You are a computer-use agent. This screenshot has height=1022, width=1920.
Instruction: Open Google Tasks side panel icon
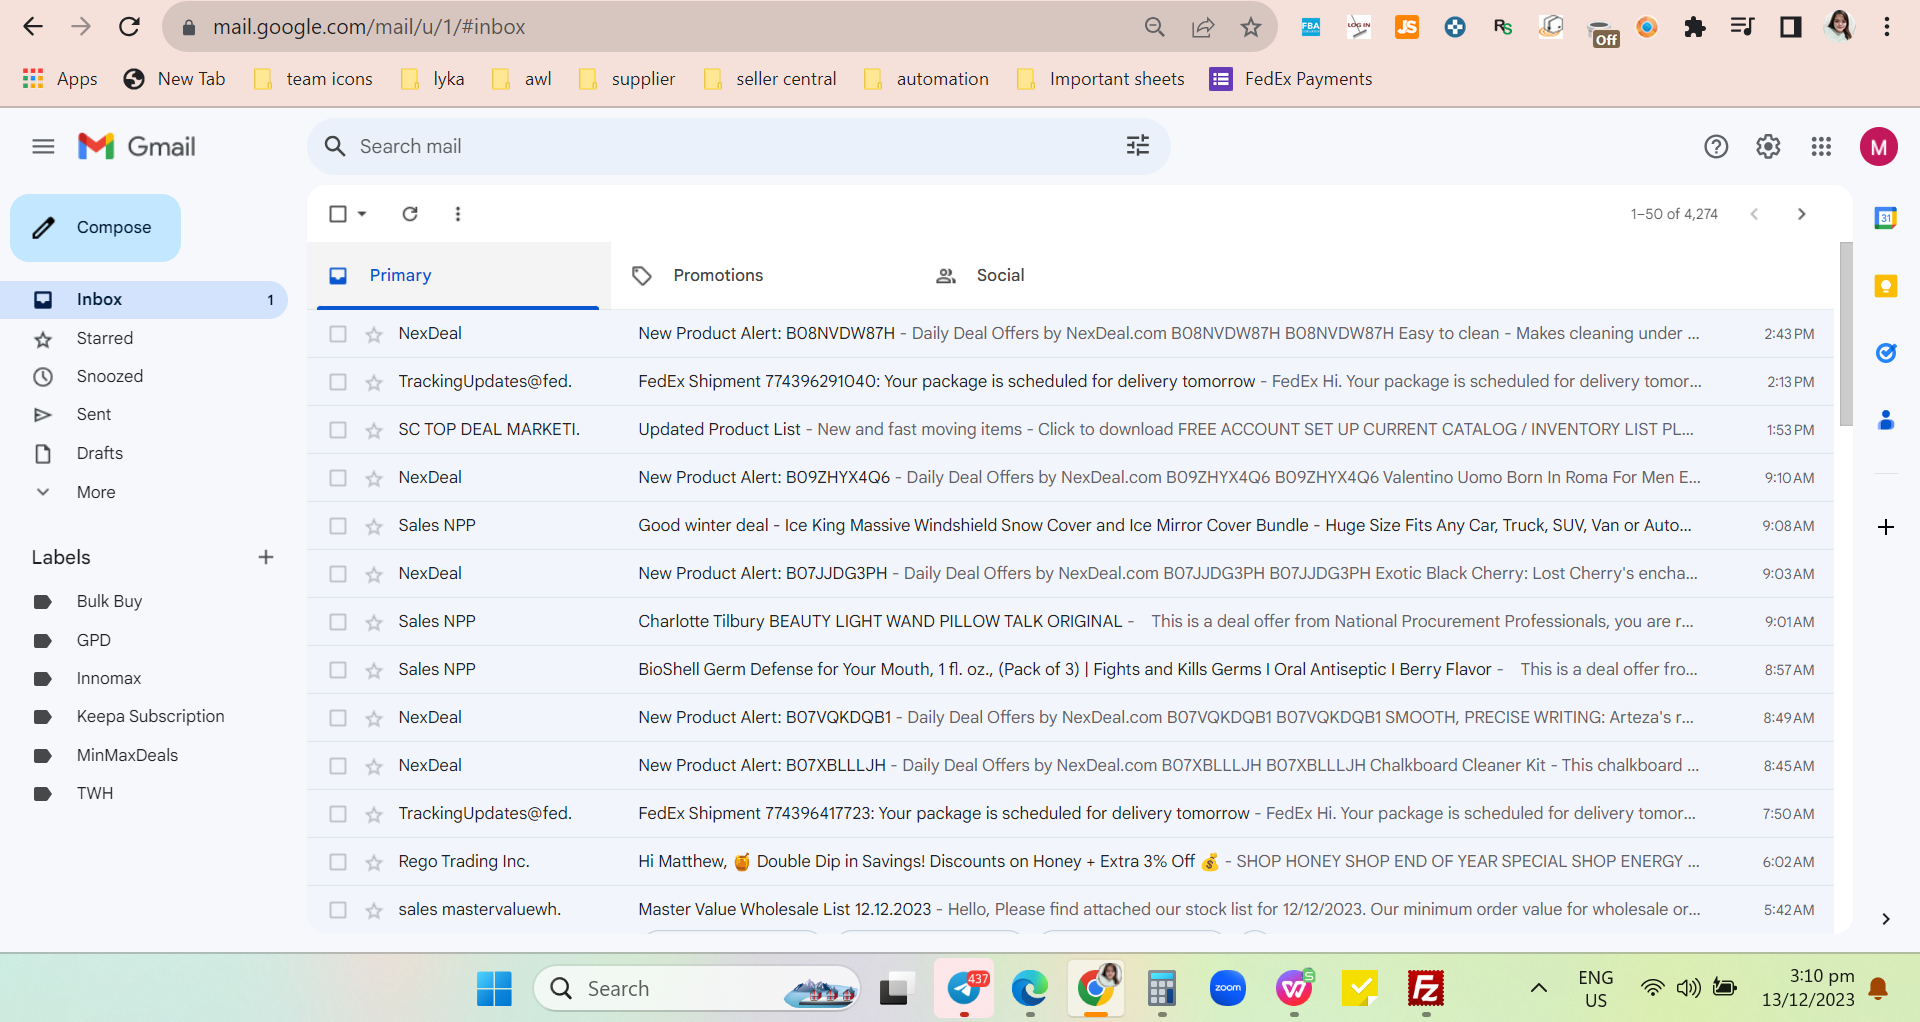click(x=1886, y=353)
